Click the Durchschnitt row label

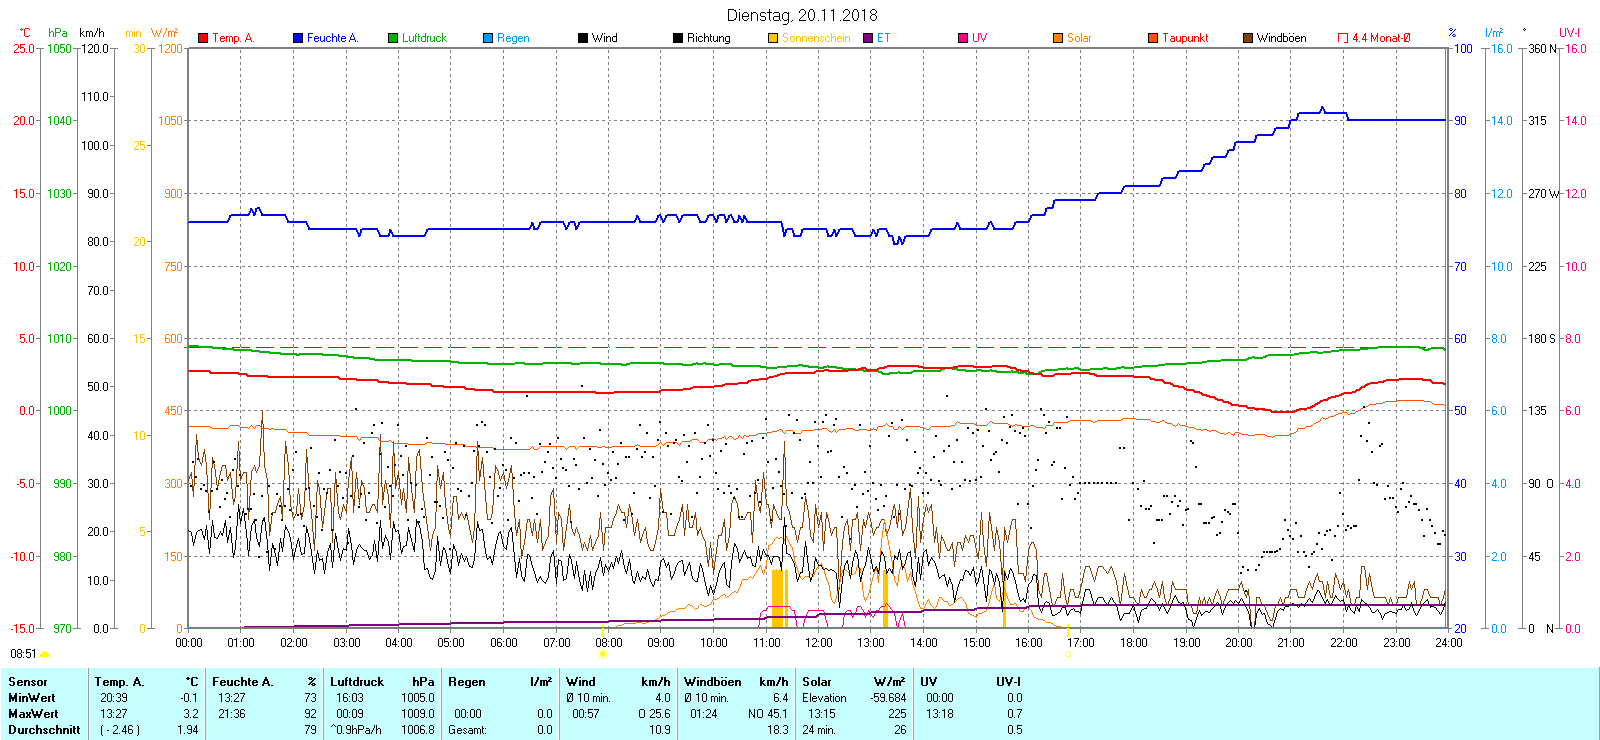click(44, 730)
